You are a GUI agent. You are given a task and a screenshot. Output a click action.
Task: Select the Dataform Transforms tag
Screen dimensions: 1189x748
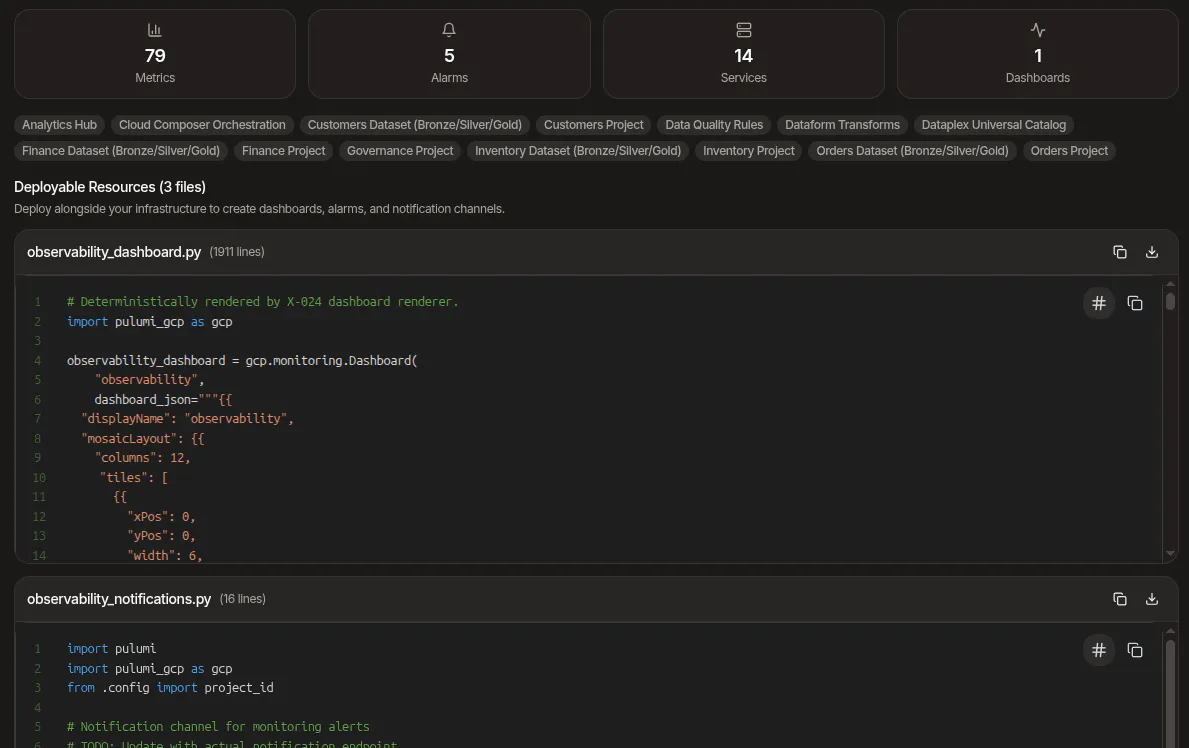842,124
